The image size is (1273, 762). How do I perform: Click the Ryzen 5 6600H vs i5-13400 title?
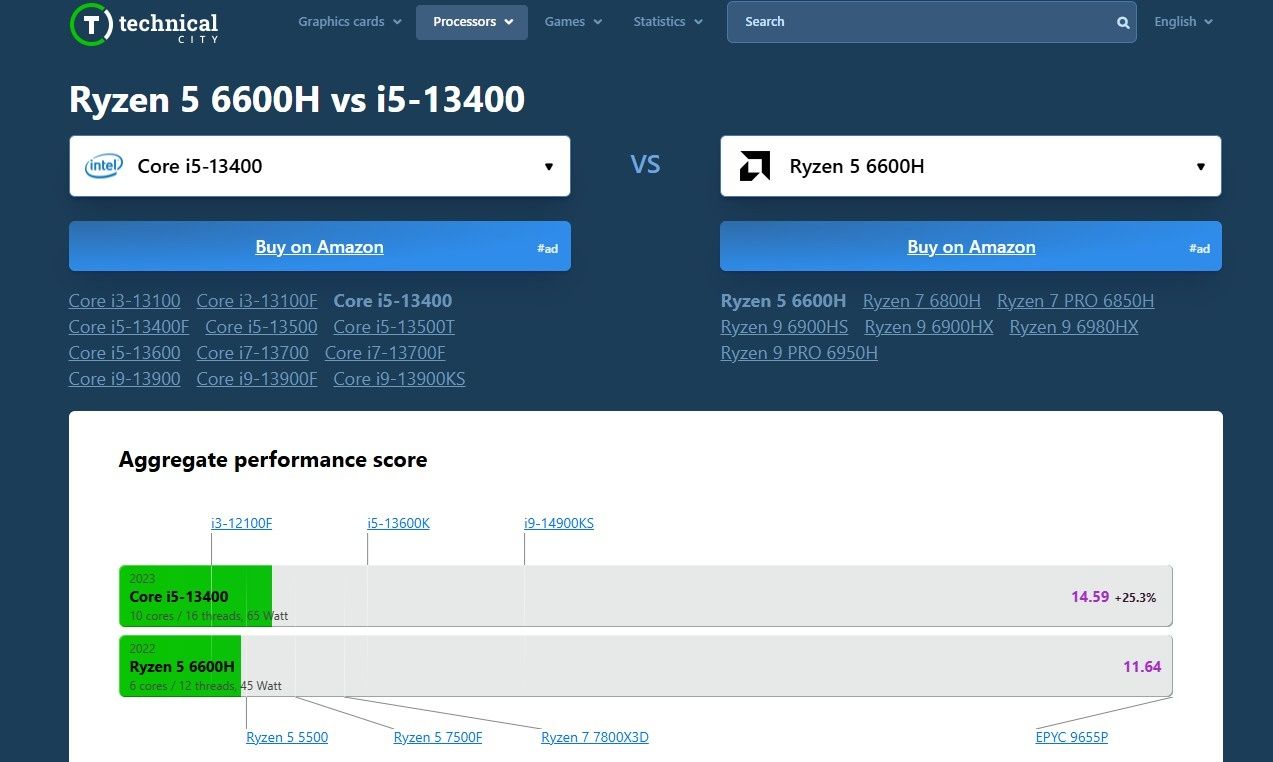point(297,100)
